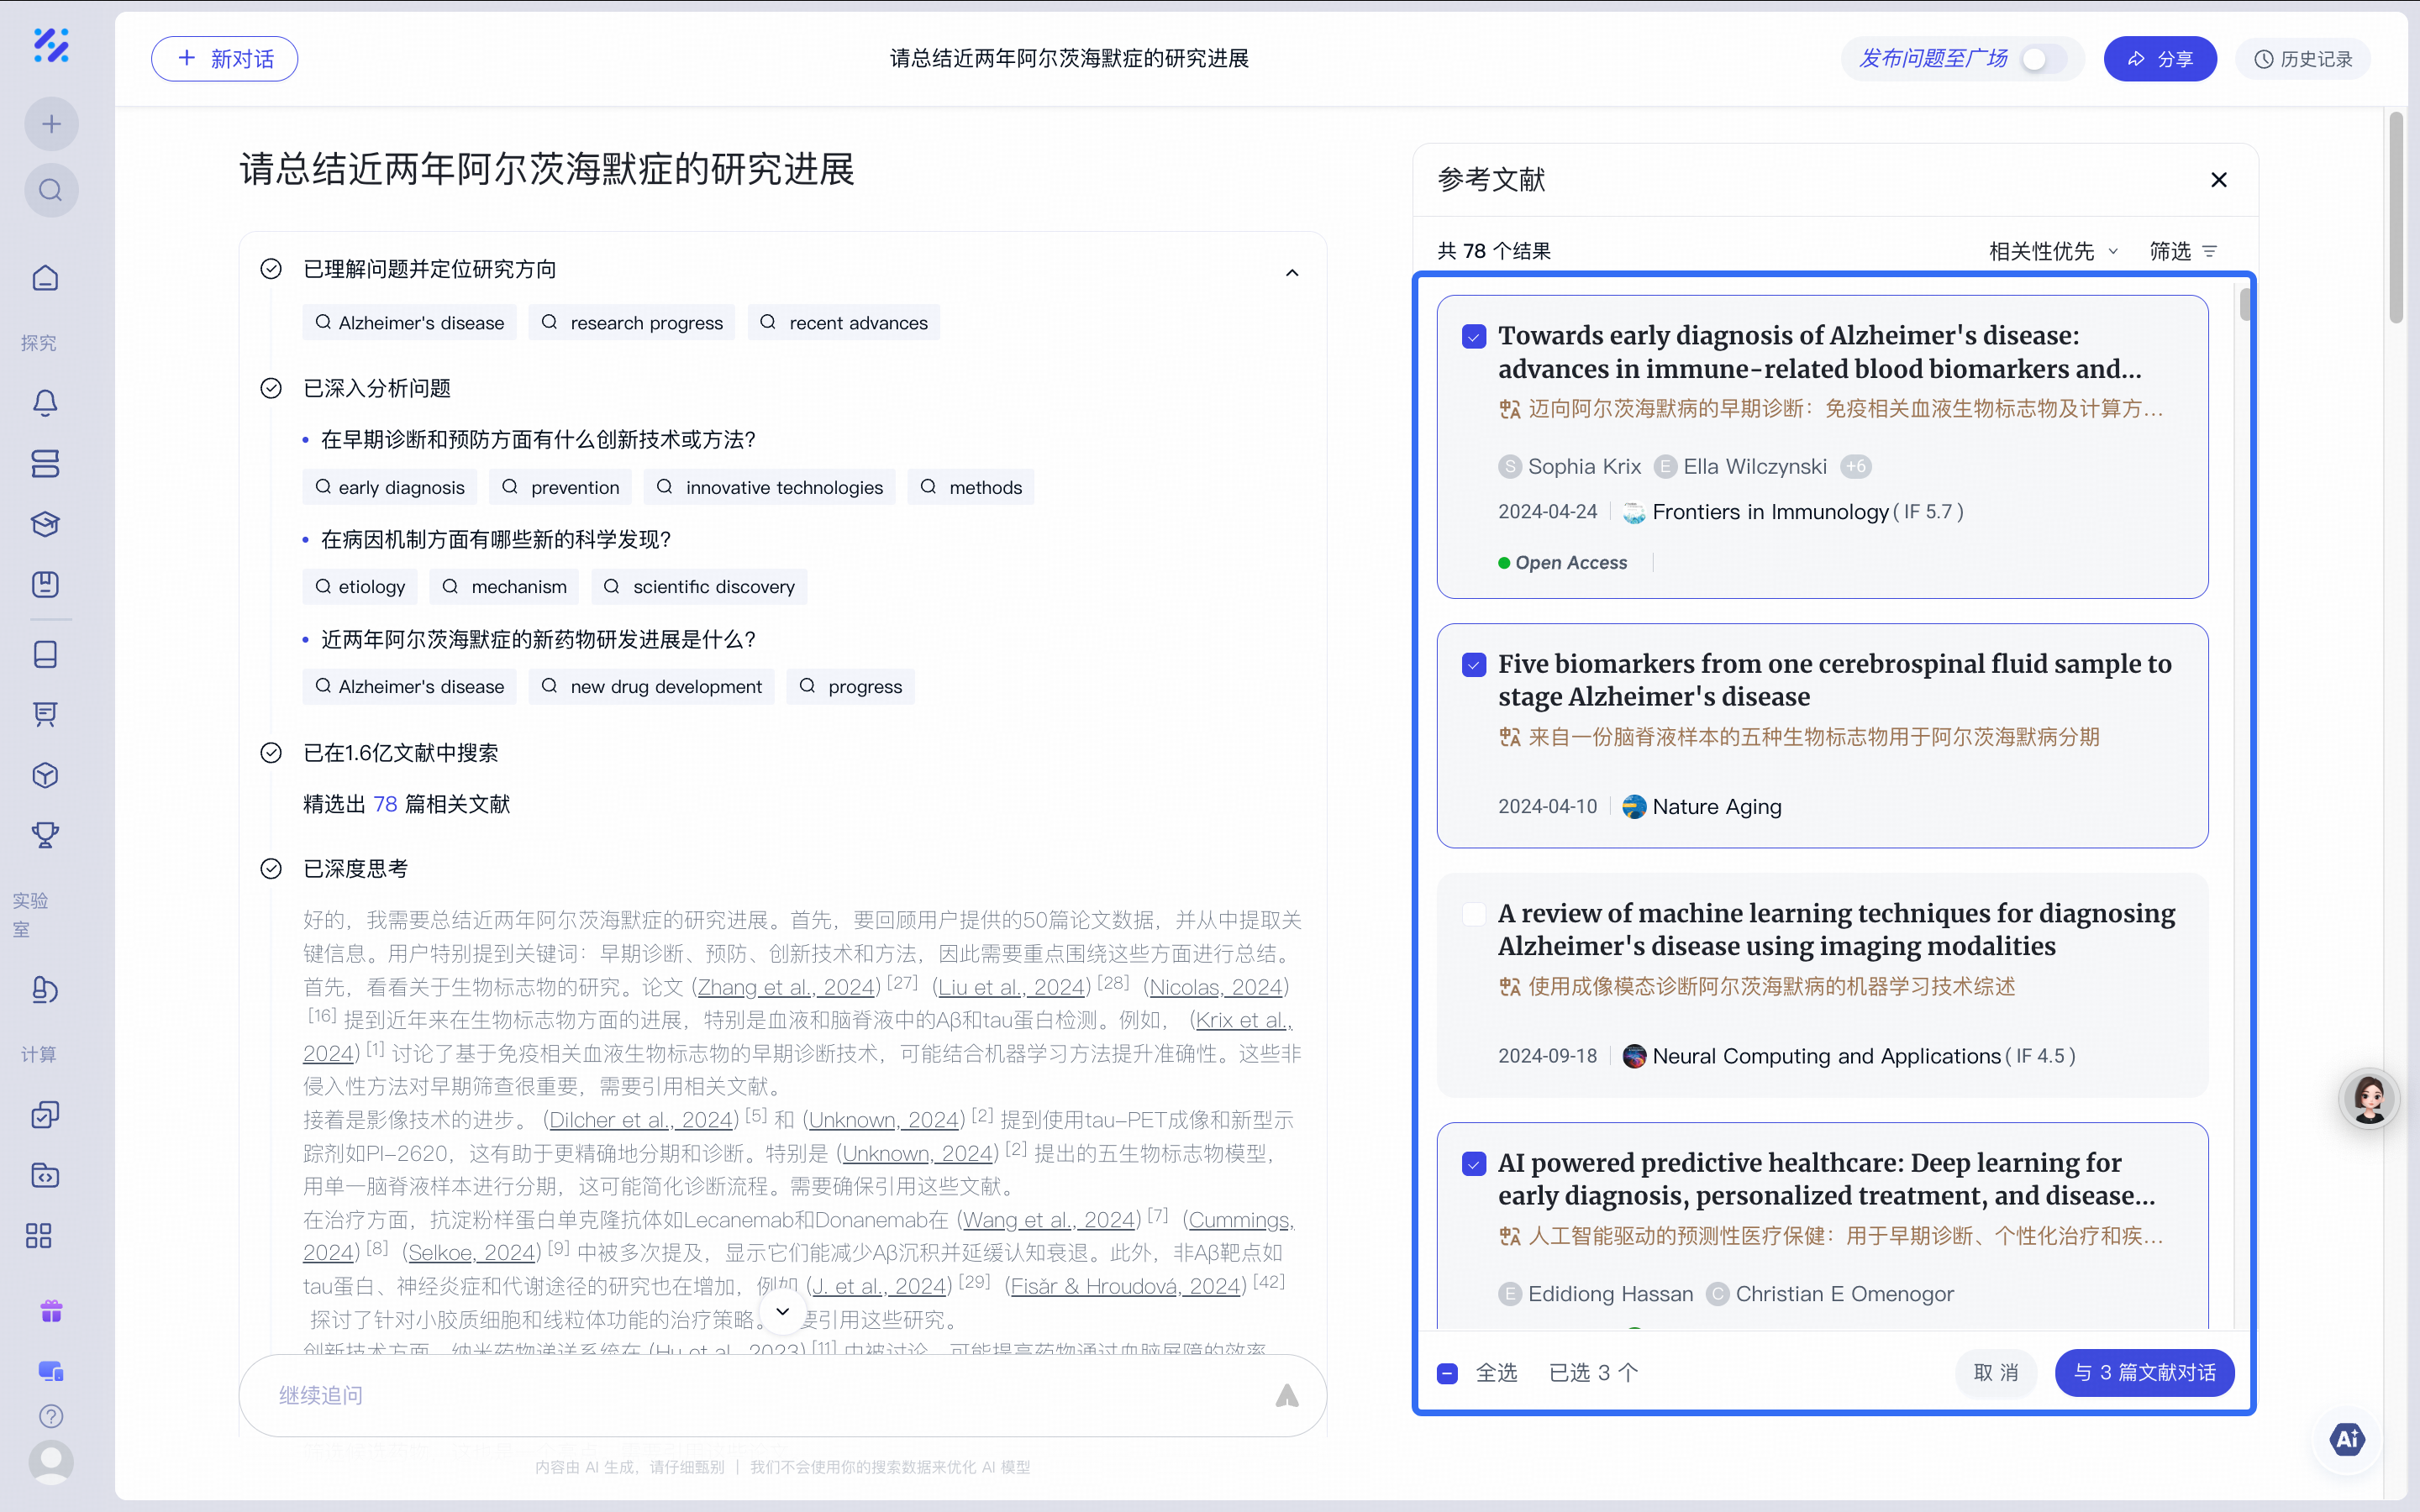Check the 'A review of machine learning' paper
Screen dimensions: 2420x1512
pos(1474,914)
